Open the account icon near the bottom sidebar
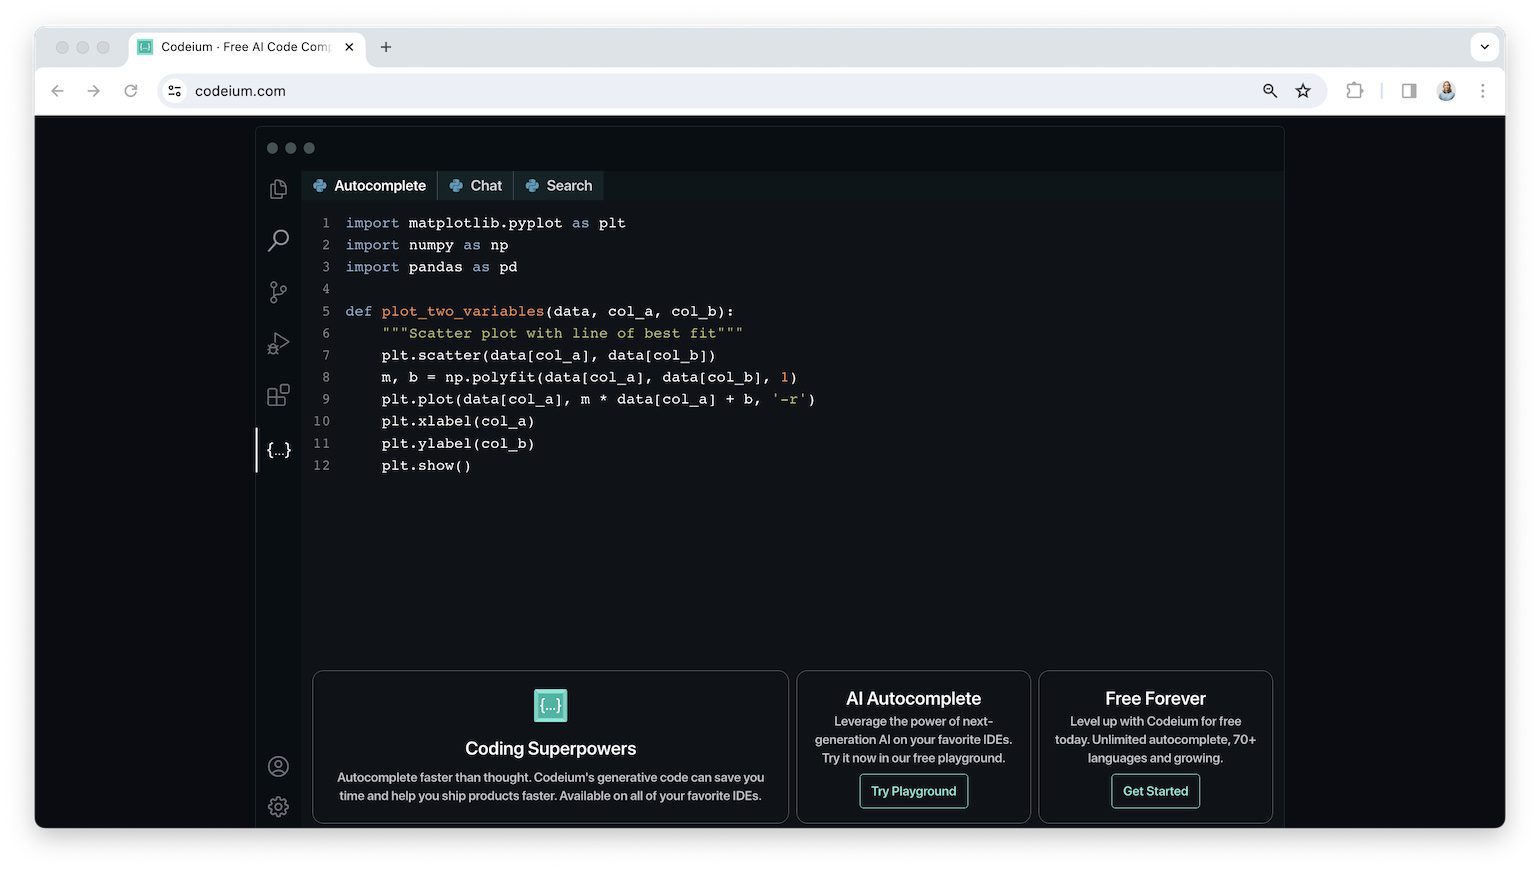 [x=278, y=766]
